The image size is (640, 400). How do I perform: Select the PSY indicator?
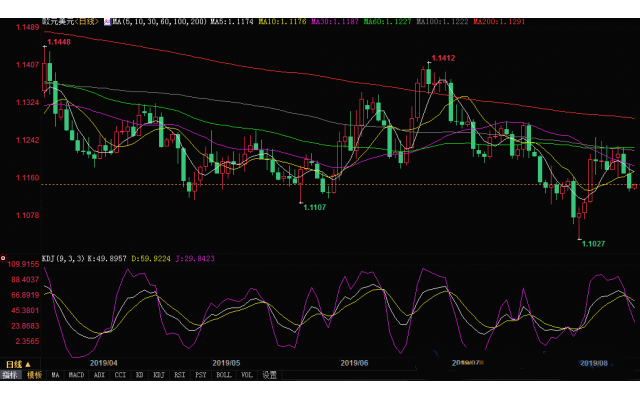200,375
